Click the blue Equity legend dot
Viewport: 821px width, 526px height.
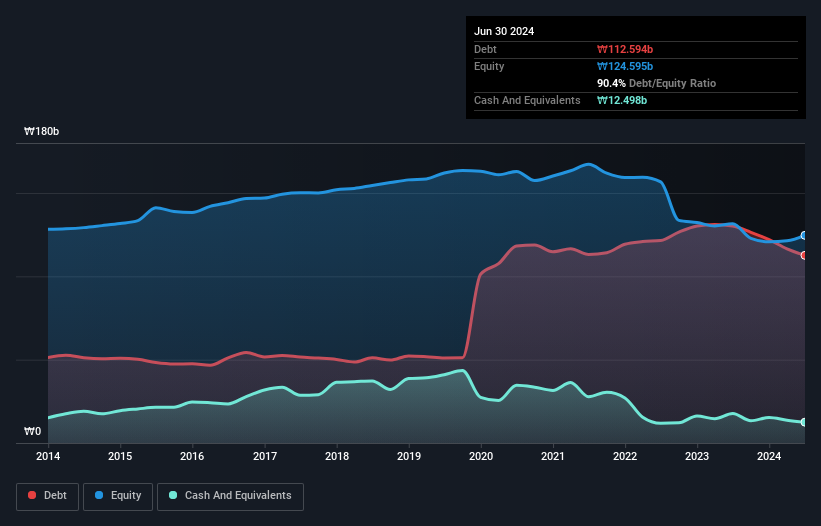coord(99,495)
